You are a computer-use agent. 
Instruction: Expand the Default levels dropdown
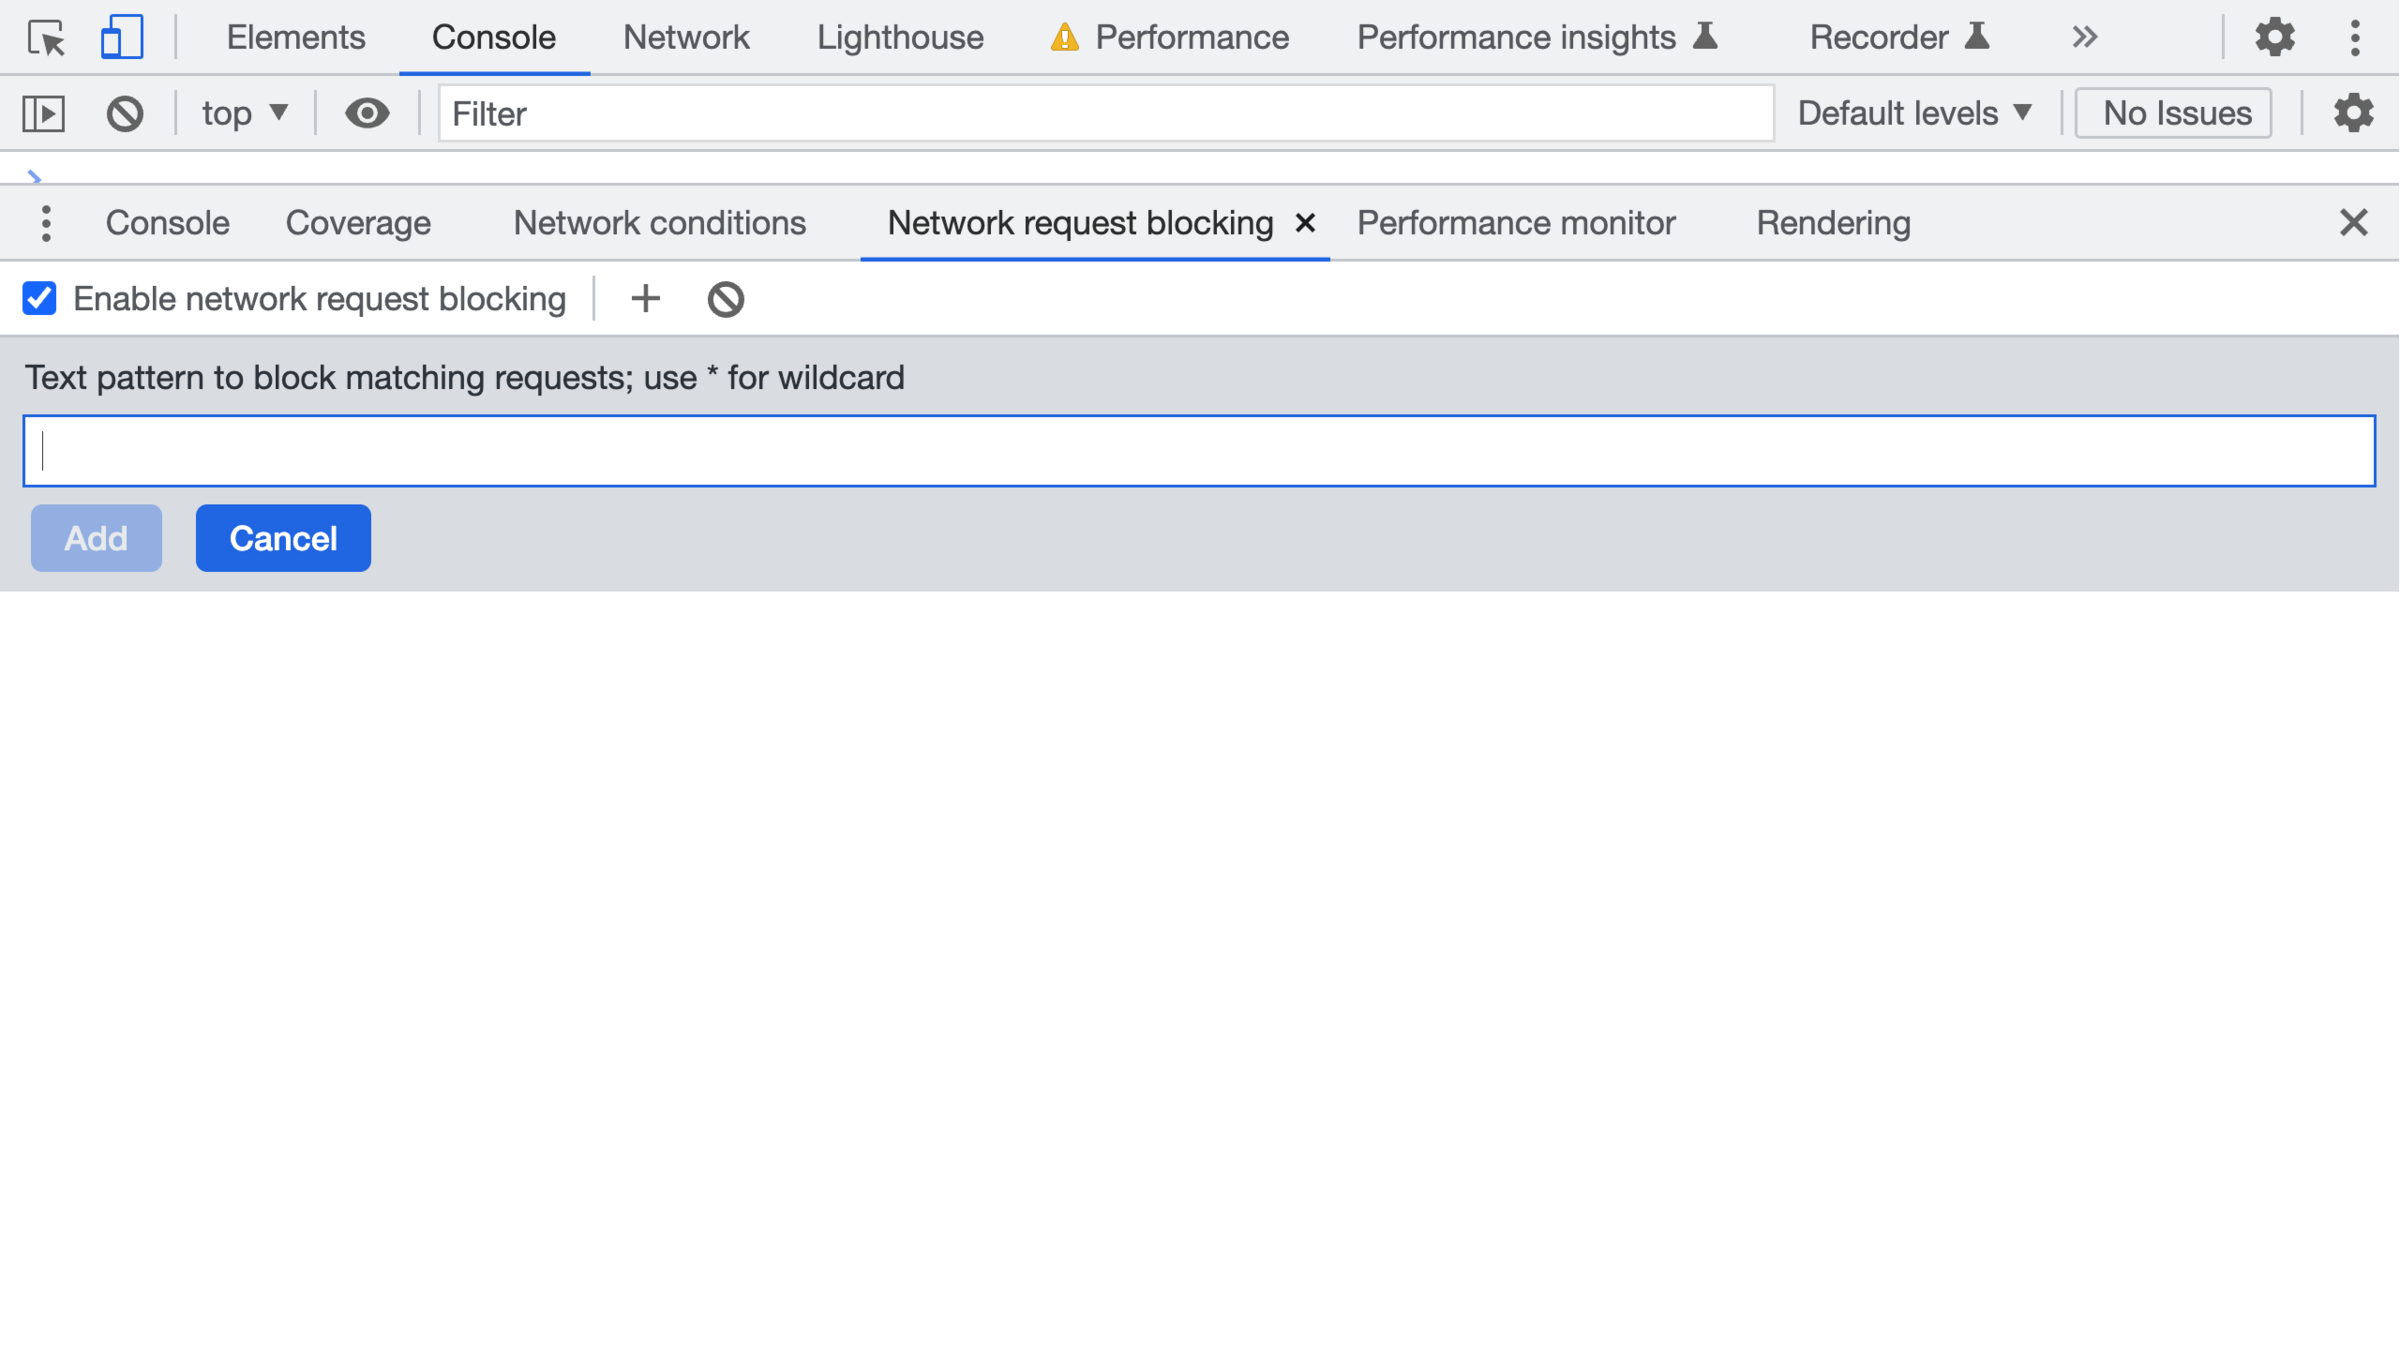coord(1914,113)
